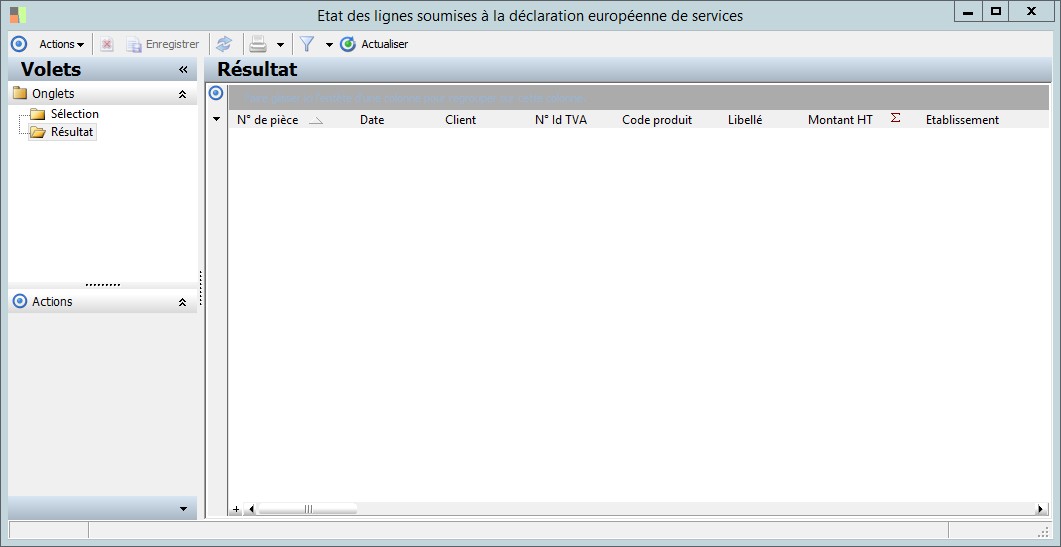Click the plus icon at grid bottom left
This screenshot has width=1061, height=547.
point(235,509)
